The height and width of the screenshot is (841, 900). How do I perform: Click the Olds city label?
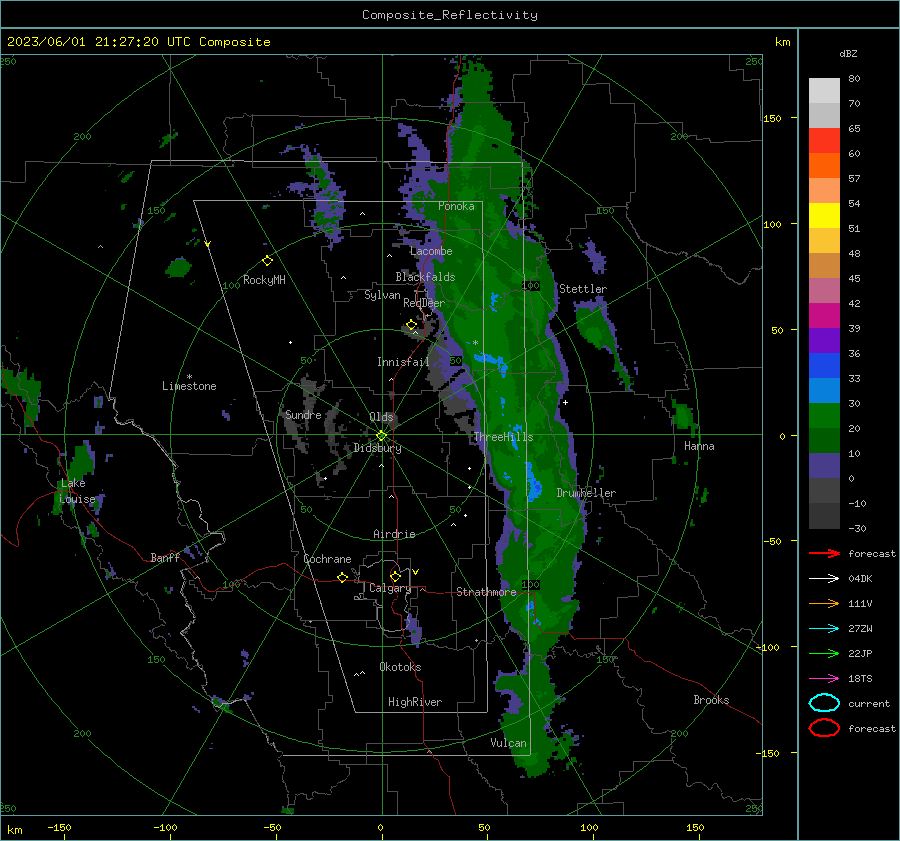pos(381,417)
